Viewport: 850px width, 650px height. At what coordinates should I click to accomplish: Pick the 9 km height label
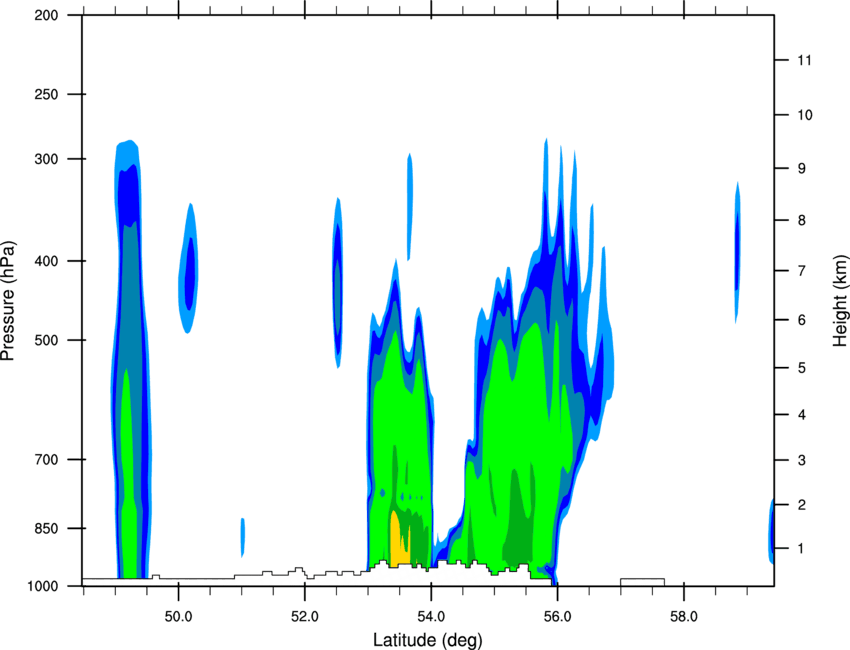[x=801, y=169]
